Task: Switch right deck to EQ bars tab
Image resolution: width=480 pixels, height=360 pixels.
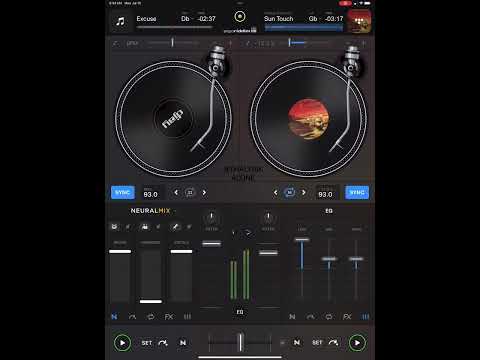Action: [x=365, y=316]
